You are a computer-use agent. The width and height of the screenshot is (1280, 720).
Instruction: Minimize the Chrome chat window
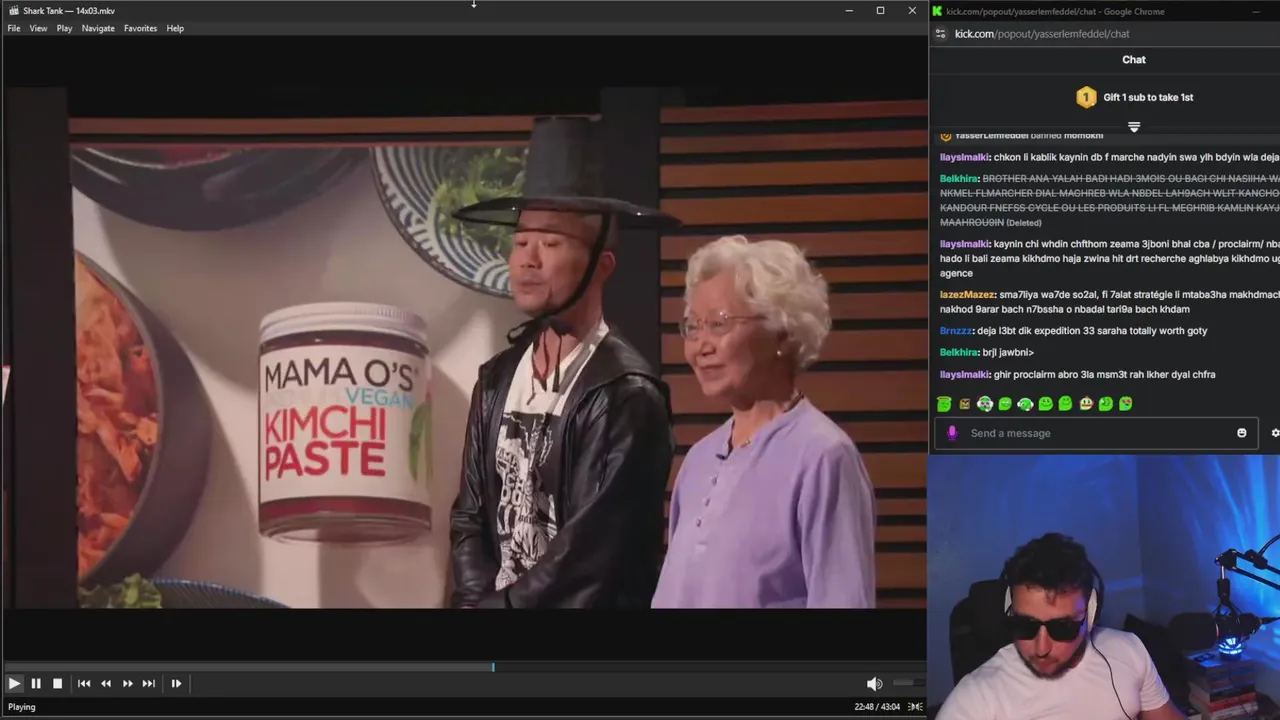point(1256,11)
